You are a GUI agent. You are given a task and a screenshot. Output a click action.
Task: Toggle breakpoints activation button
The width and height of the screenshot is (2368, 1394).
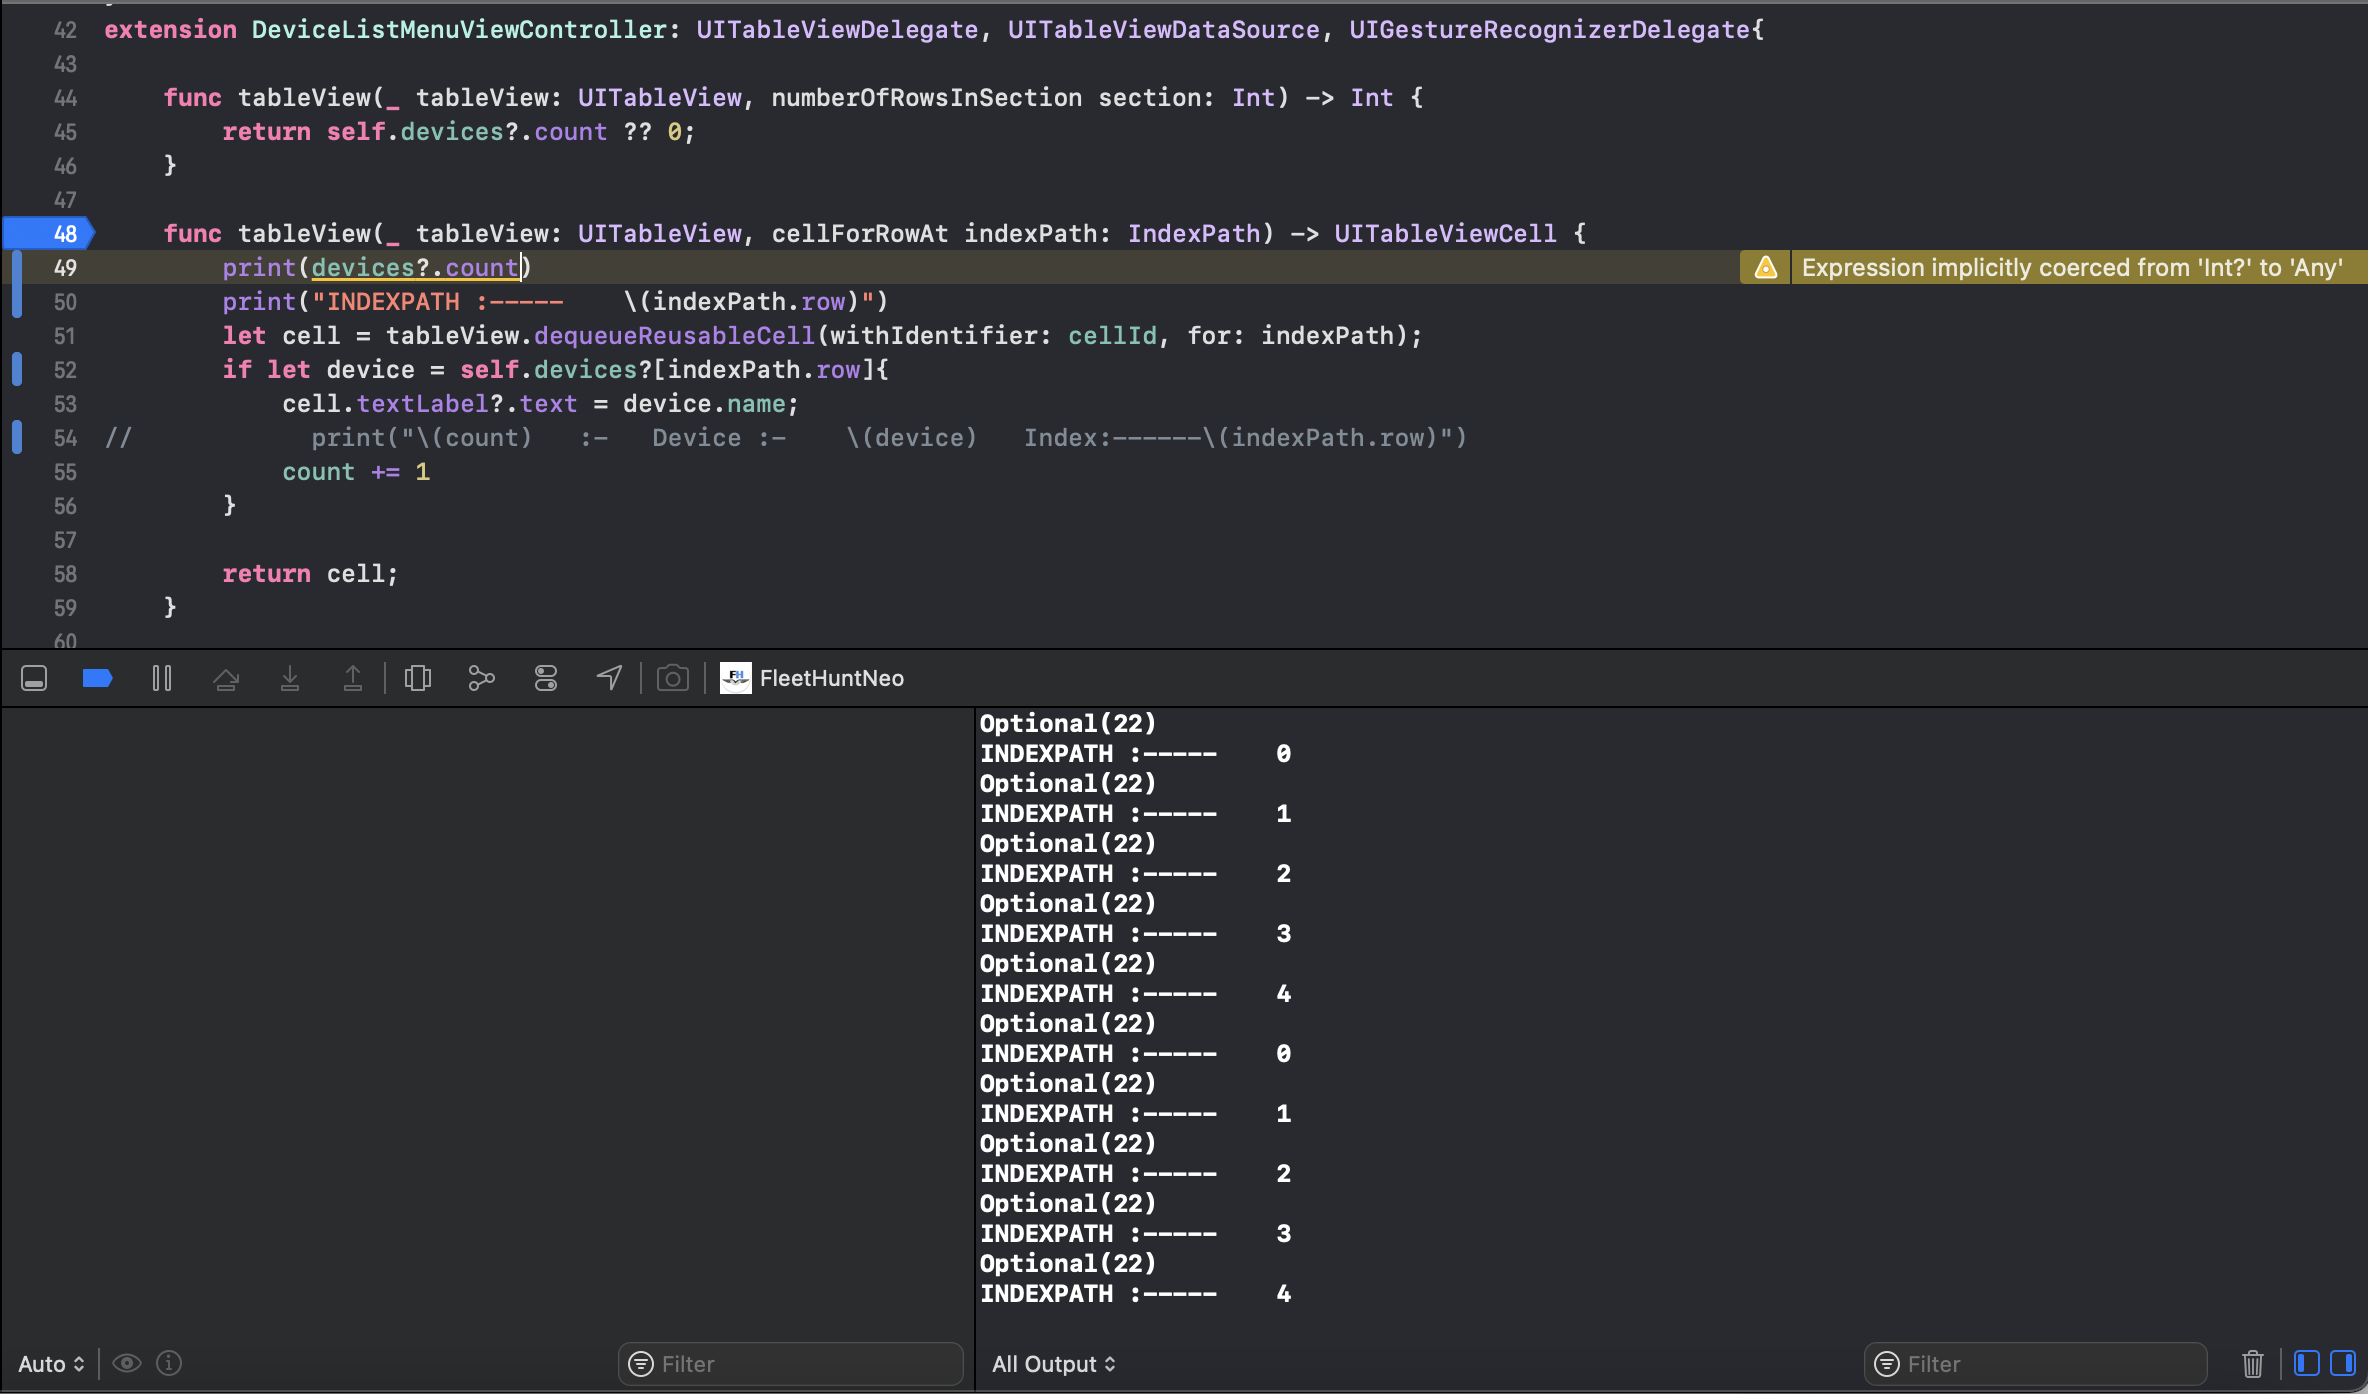(97, 678)
